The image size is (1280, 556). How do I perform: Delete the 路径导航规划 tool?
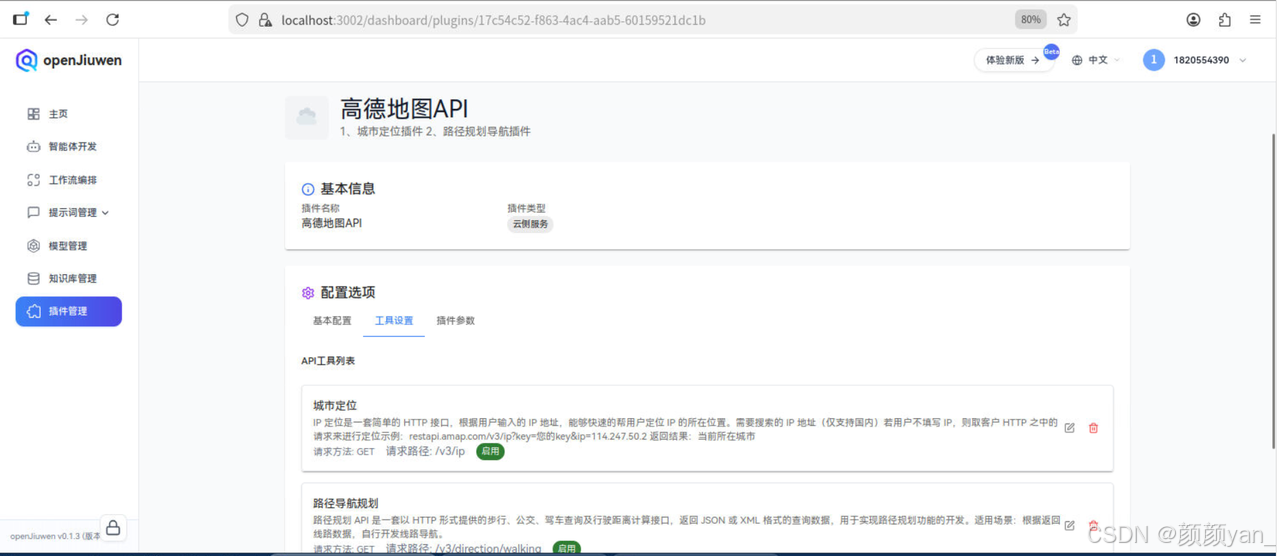click(1094, 525)
